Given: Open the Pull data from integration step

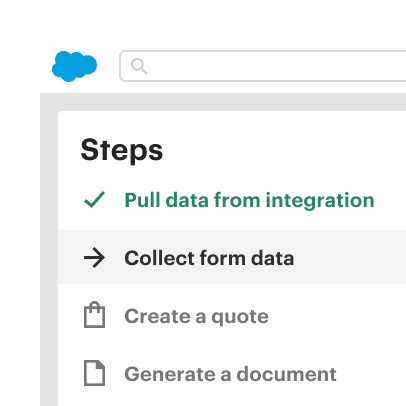Looking at the screenshot, I should (x=249, y=200).
